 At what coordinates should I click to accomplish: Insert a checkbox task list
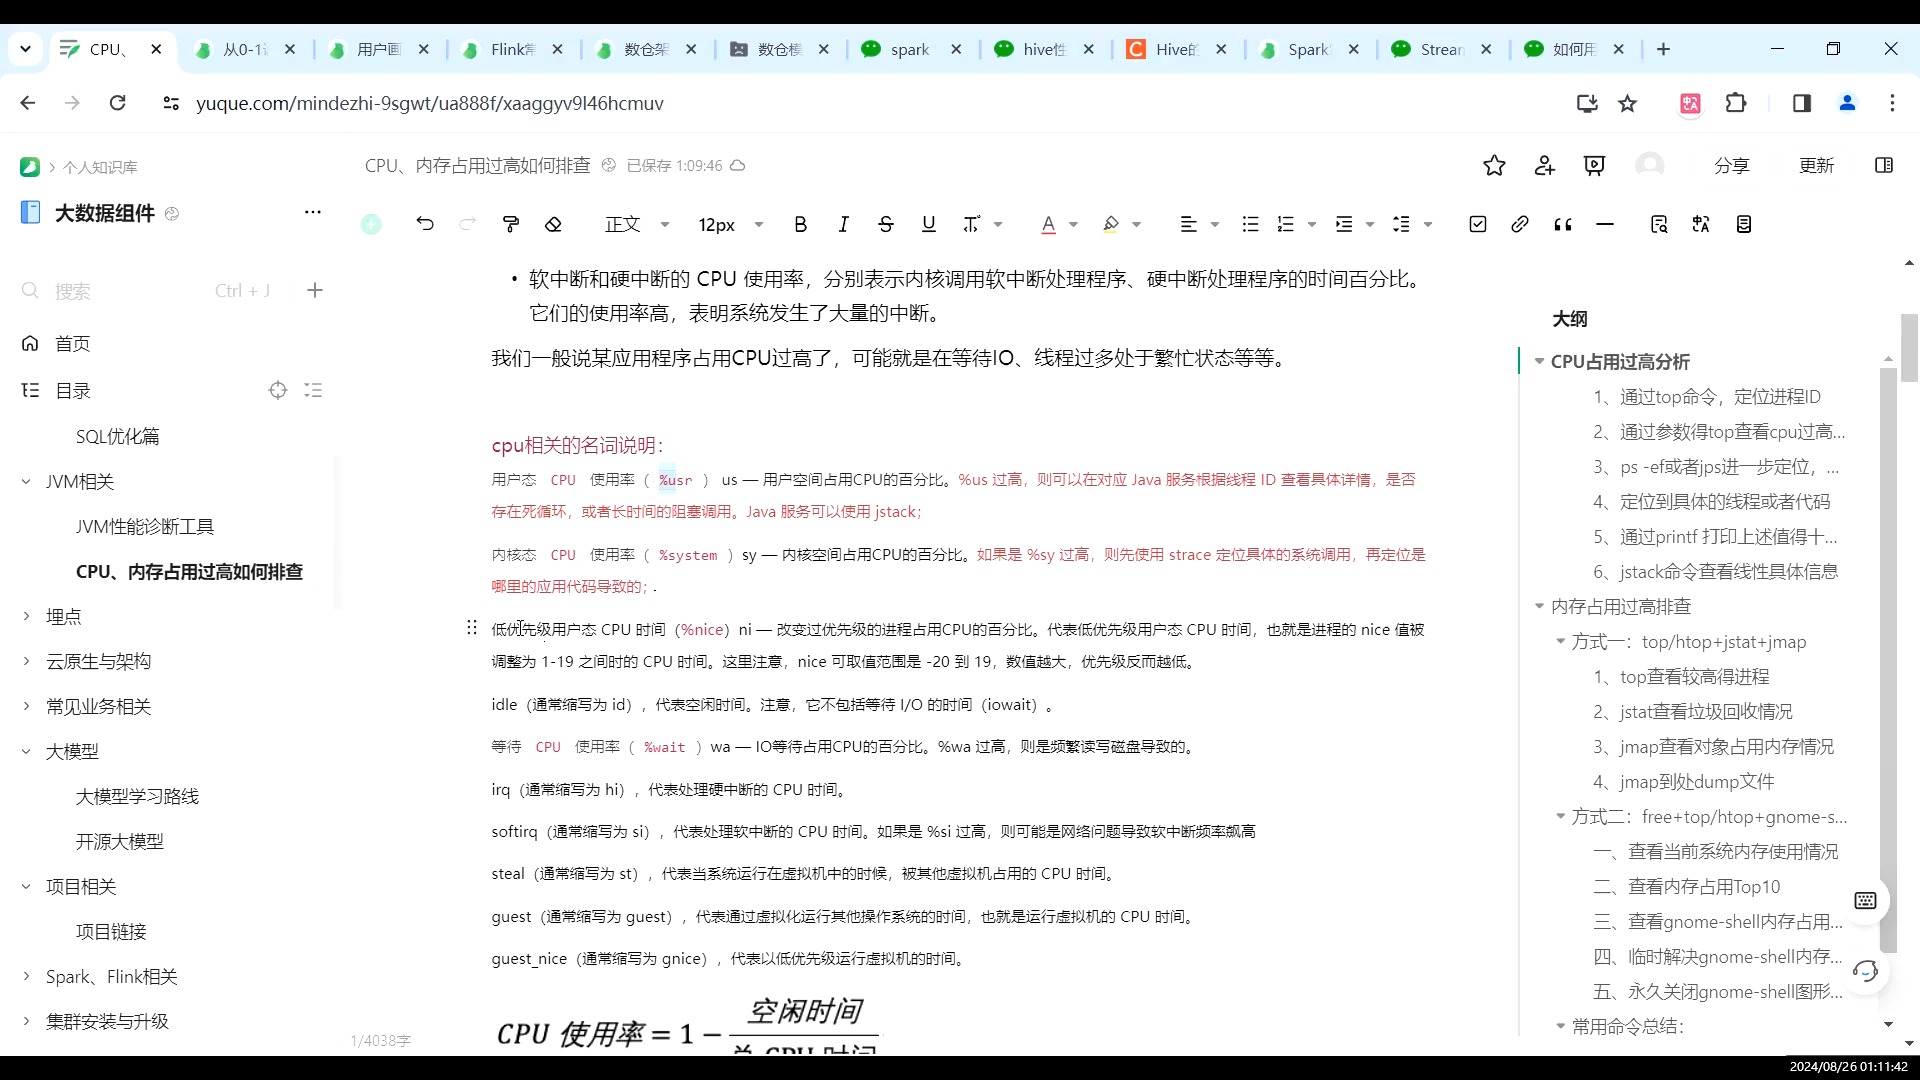(x=1478, y=224)
